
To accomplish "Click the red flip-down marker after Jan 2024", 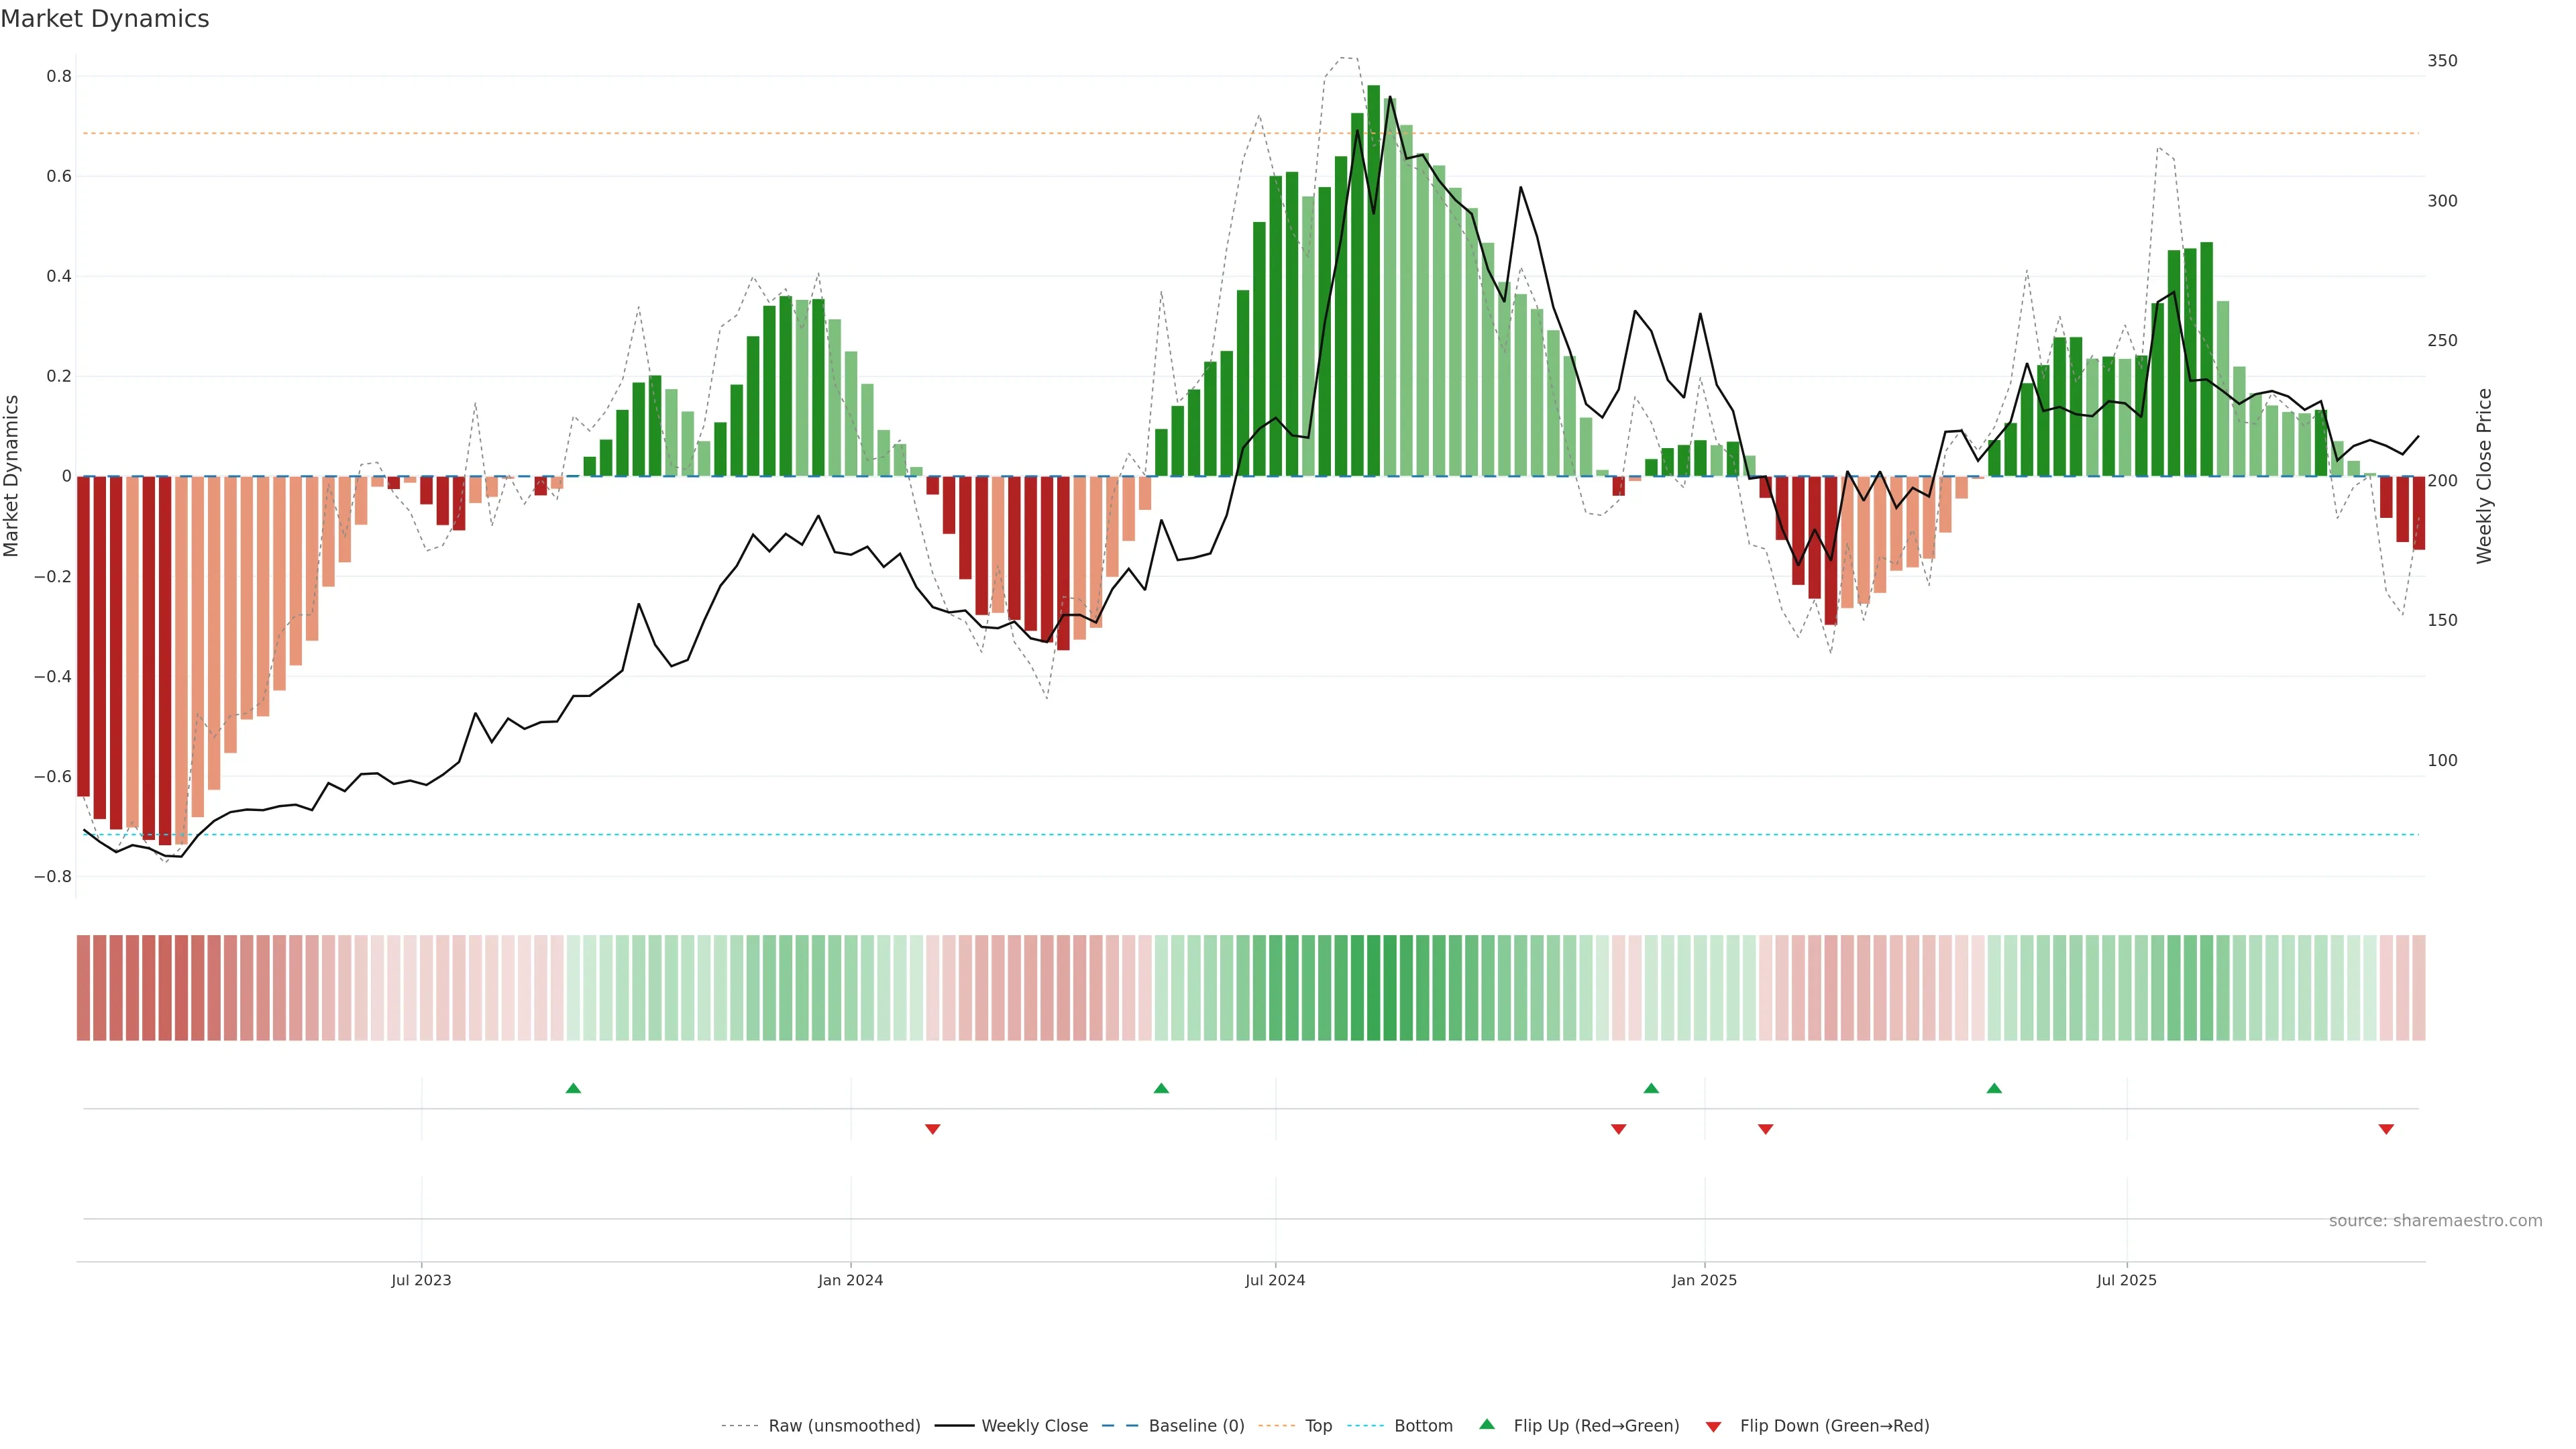I will [933, 1129].
